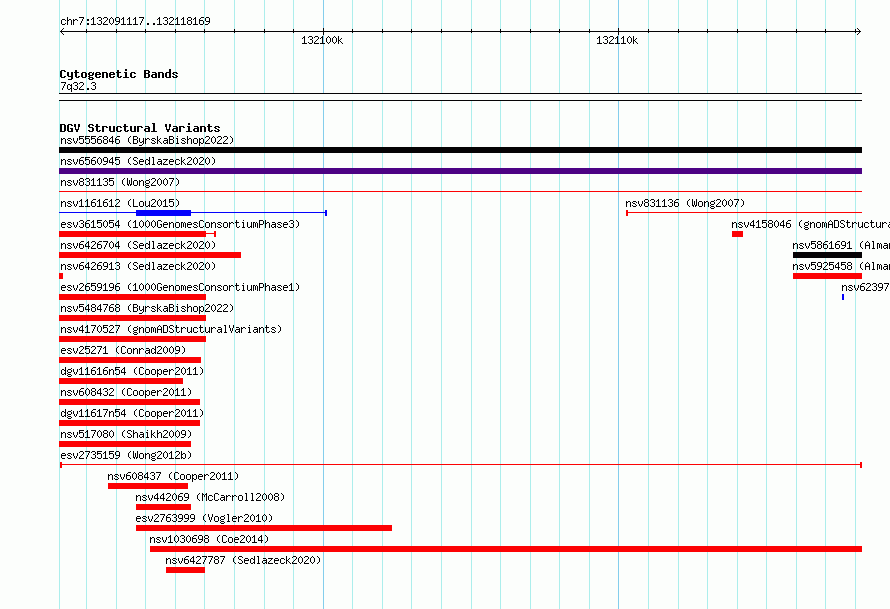Click the red esv2659196 variant bar
The width and height of the screenshot is (890, 609).
132,297
